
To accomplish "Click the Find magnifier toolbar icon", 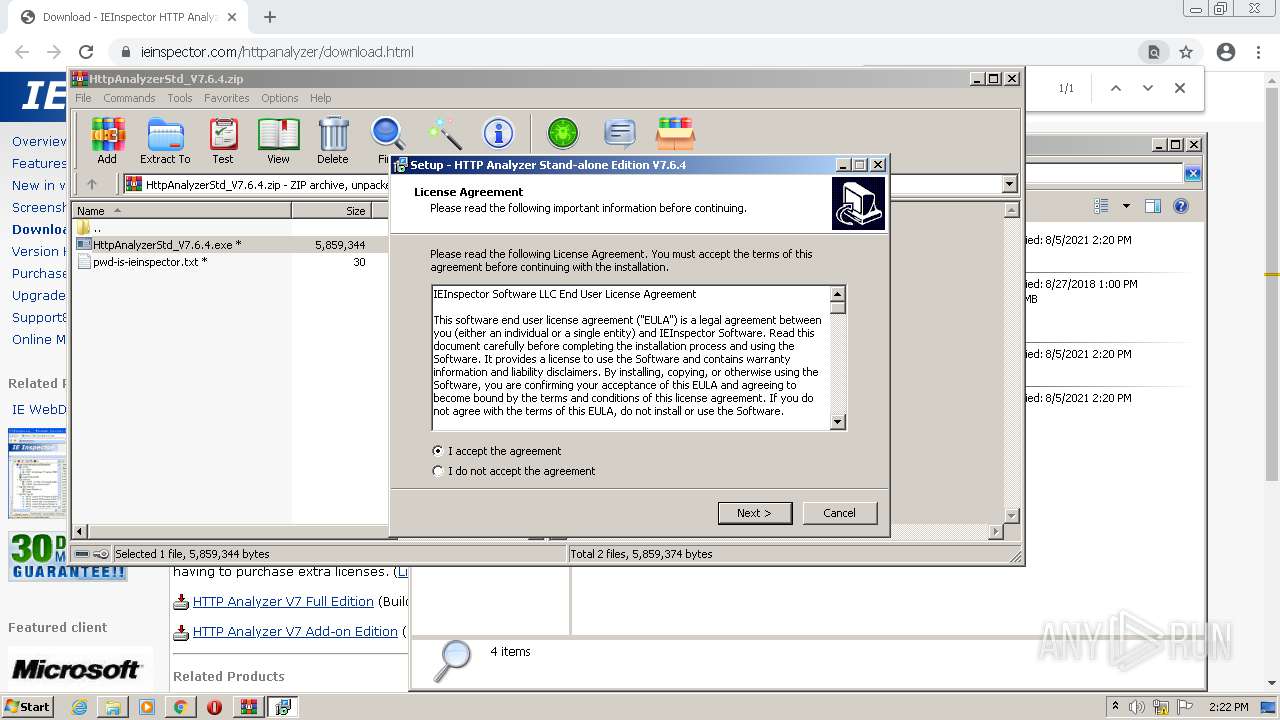I will (387, 140).
